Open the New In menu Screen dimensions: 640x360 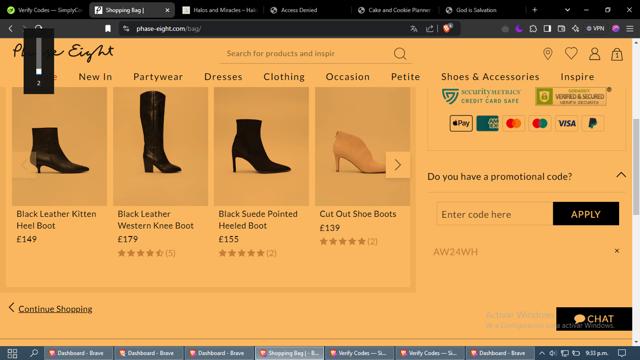pos(95,77)
